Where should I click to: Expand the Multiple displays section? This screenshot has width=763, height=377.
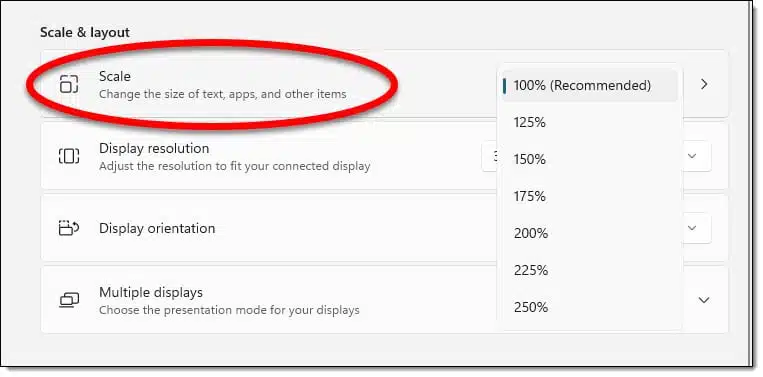704,300
